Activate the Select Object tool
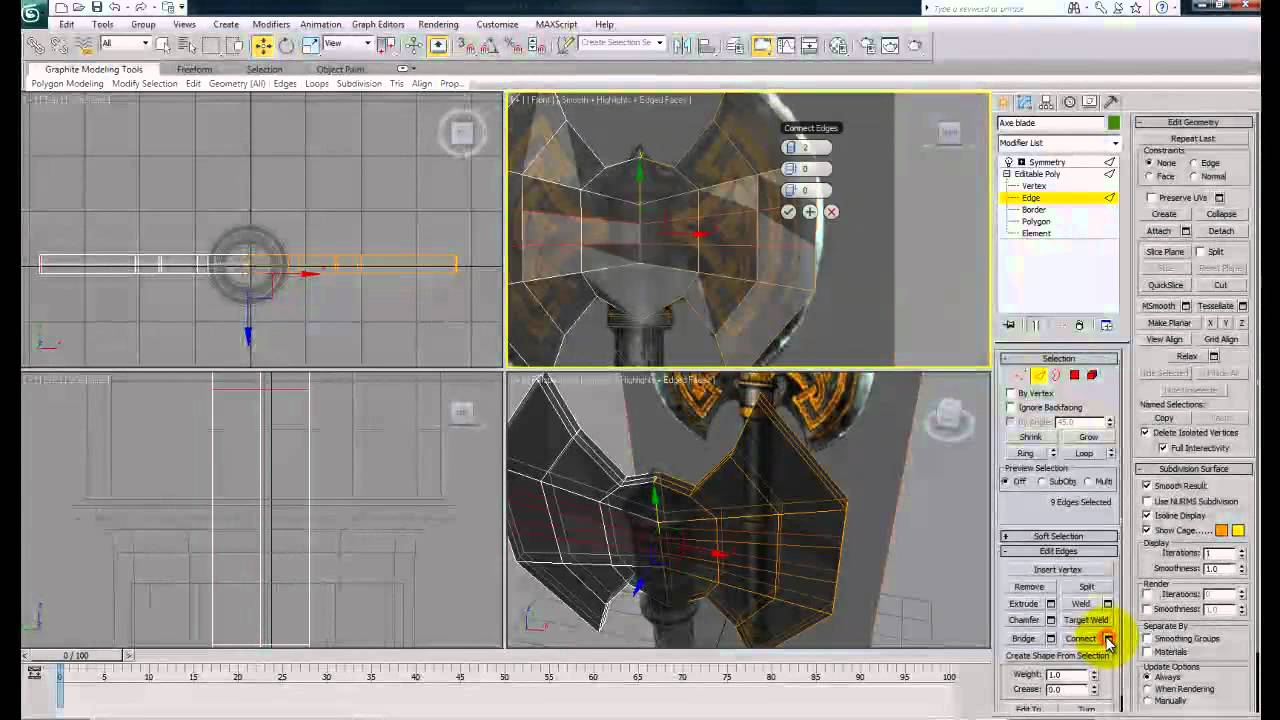The image size is (1280, 720). point(163,45)
